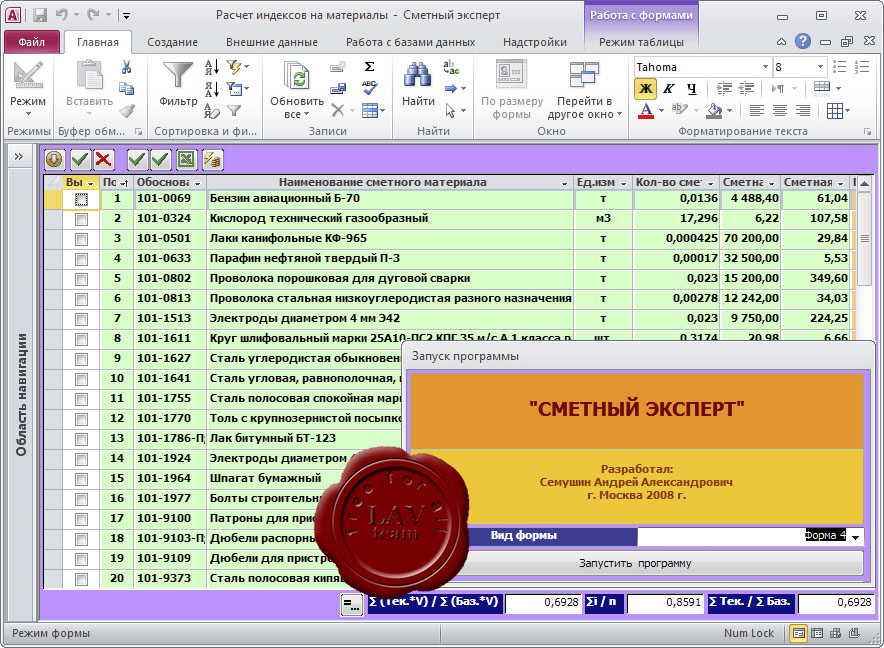The height and width of the screenshot is (648, 884).
Task: Click the Обновить все refresh icon
Action: tap(297, 76)
